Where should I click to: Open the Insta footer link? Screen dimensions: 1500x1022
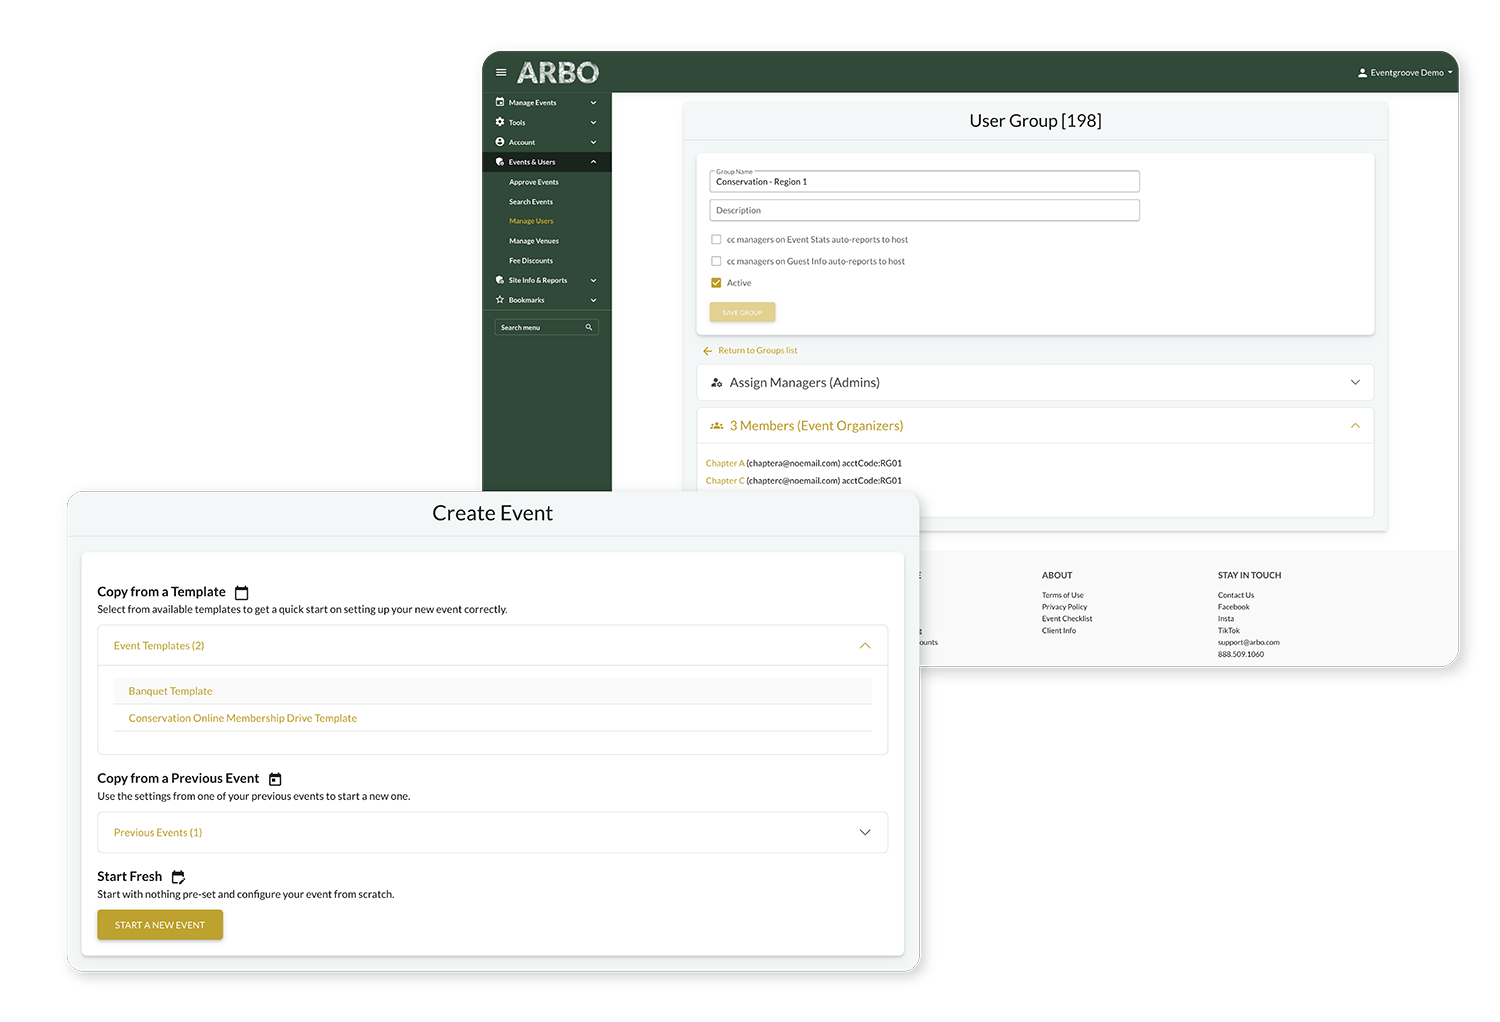[1226, 619]
